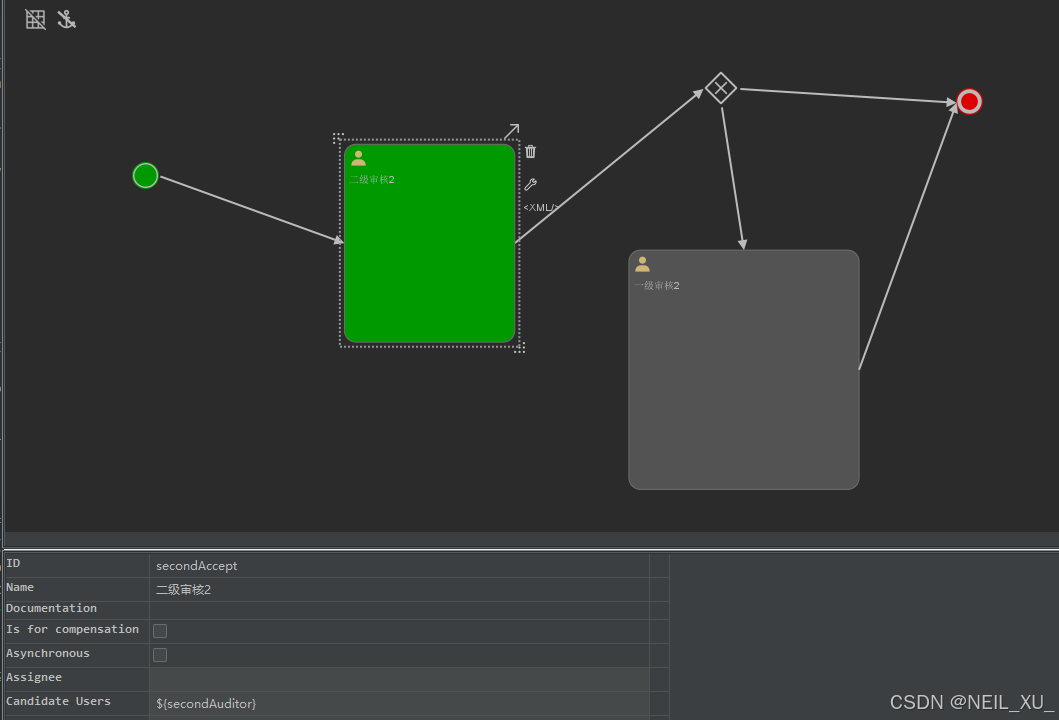
Task: Toggle the grid icon in the top toolbar
Action: click(36, 19)
